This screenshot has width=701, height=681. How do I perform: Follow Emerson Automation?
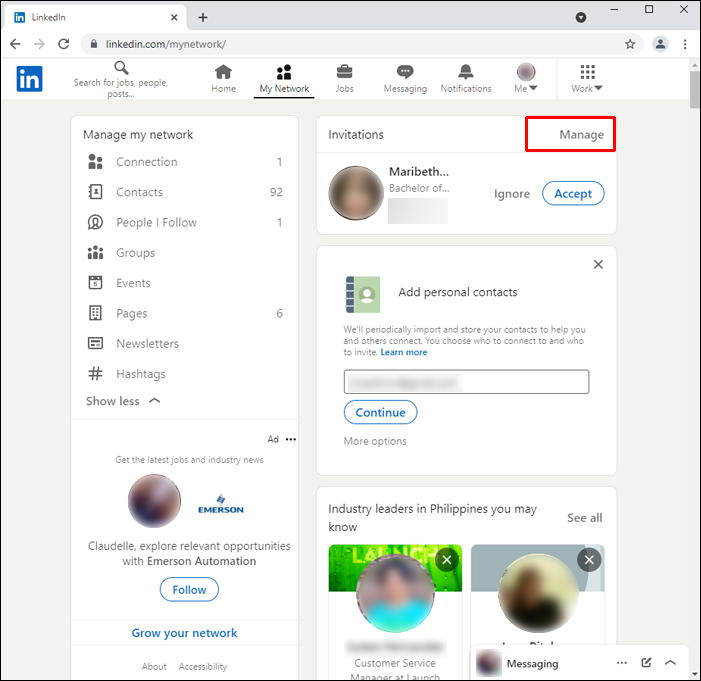pos(189,589)
